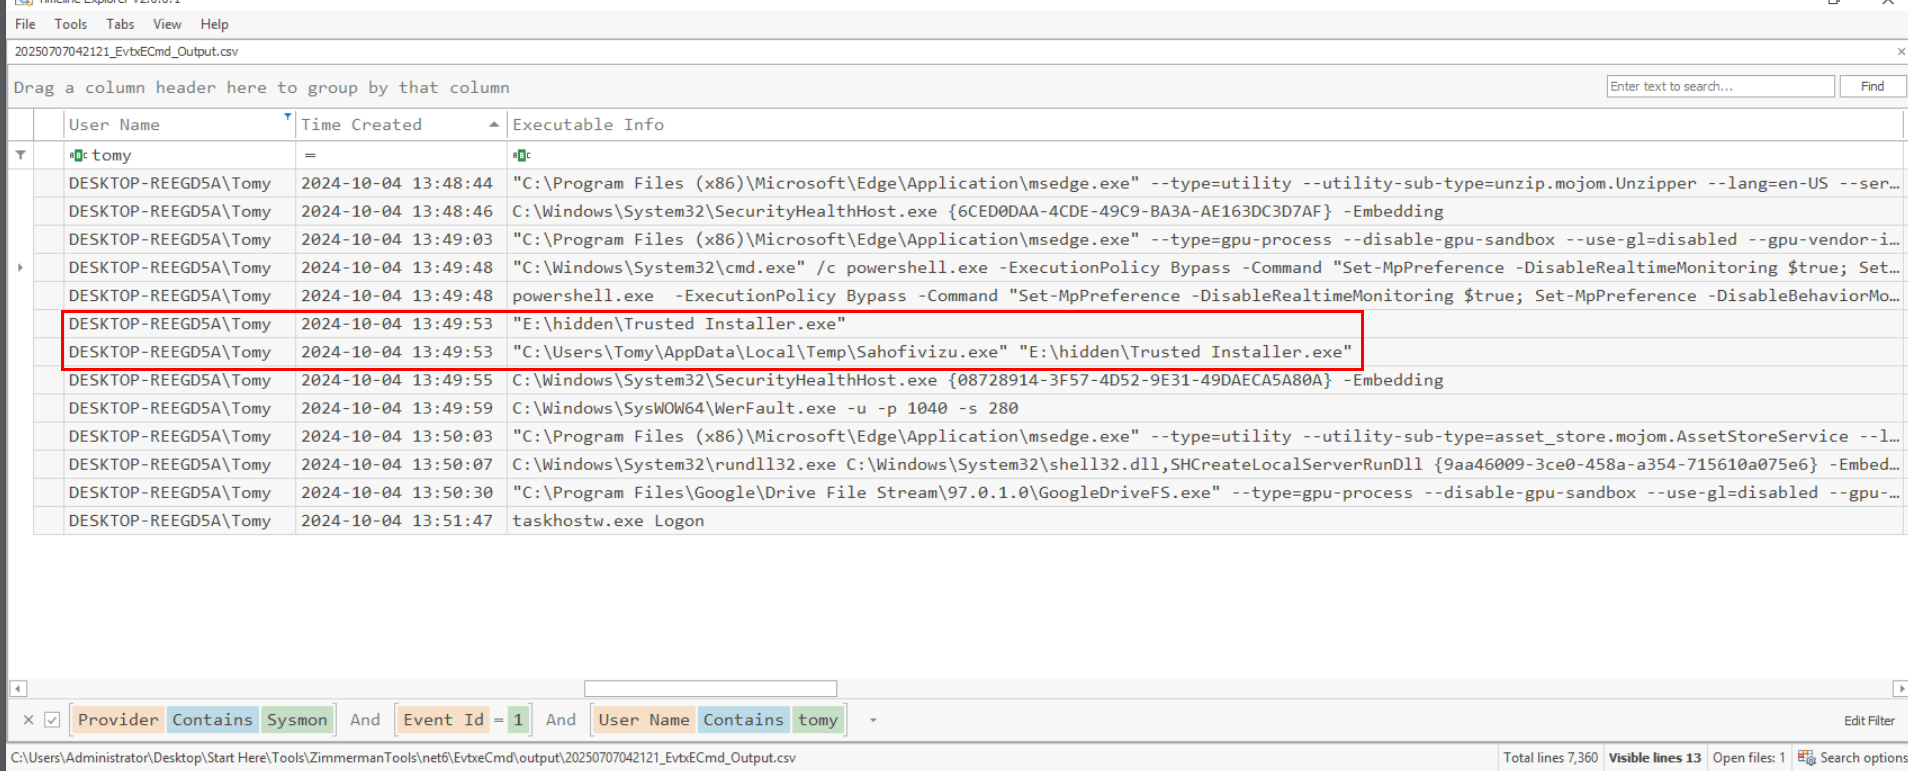Screen dimensions: 1908x771
Task: Click the "E:\hidden\Trusted Installer.exe" lone entry
Action: point(679,323)
